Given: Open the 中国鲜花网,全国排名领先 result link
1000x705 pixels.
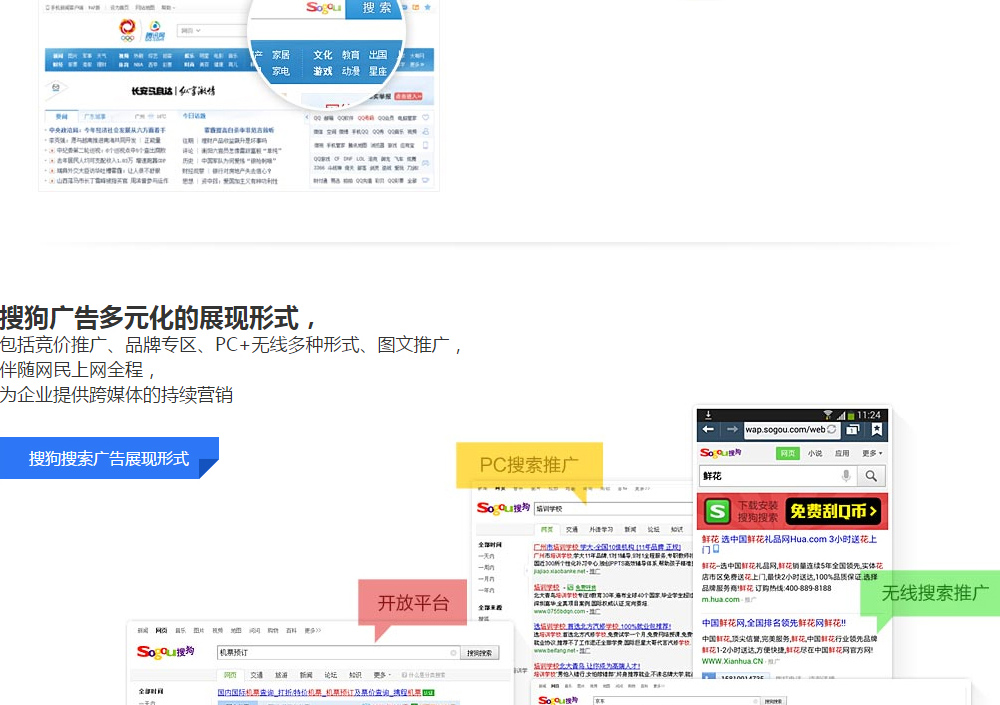Looking at the screenshot, I should click(774, 623).
